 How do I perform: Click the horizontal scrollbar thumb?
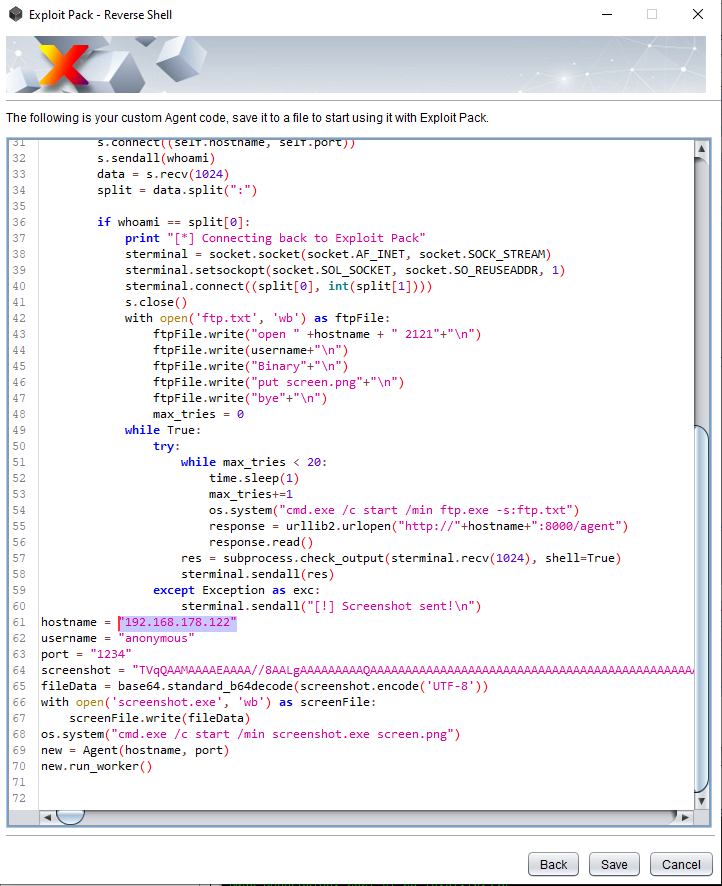[71, 817]
